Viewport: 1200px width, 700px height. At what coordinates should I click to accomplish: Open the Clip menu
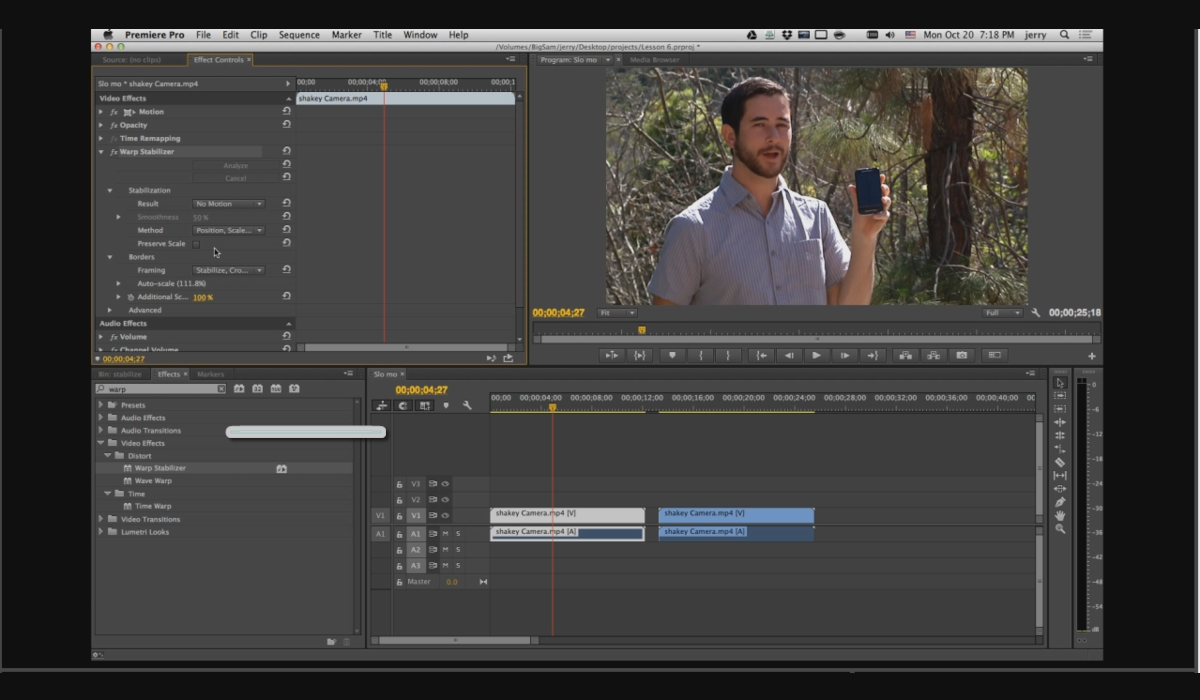coord(259,35)
